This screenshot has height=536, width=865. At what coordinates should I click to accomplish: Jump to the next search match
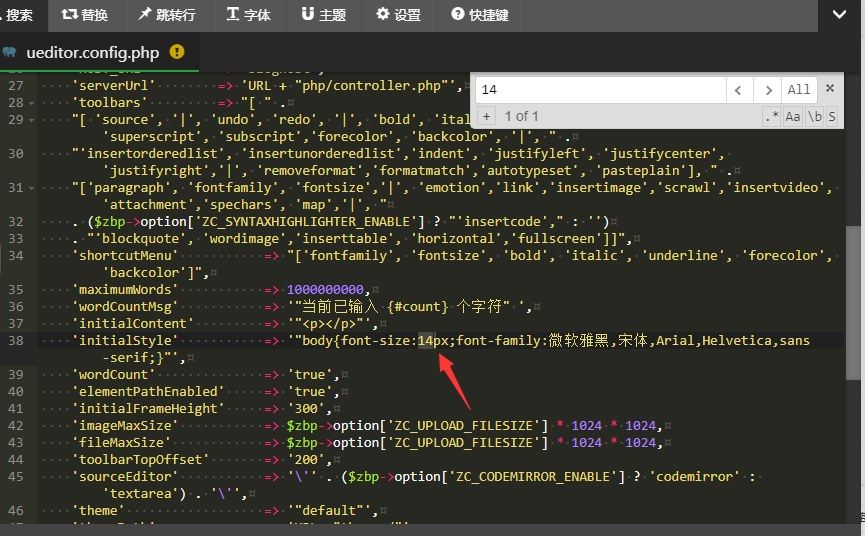767,90
